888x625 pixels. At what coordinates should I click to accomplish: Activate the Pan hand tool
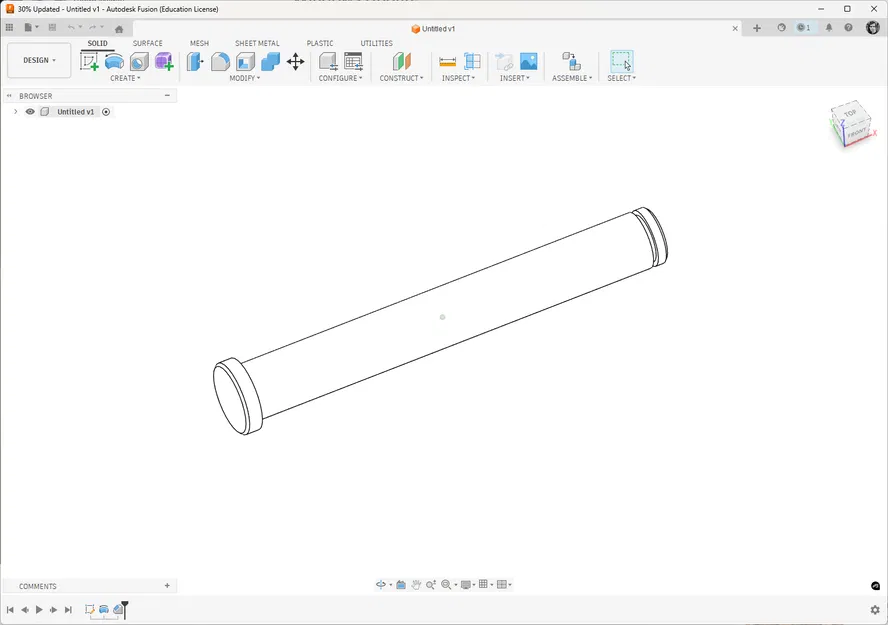click(x=416, y=584)
